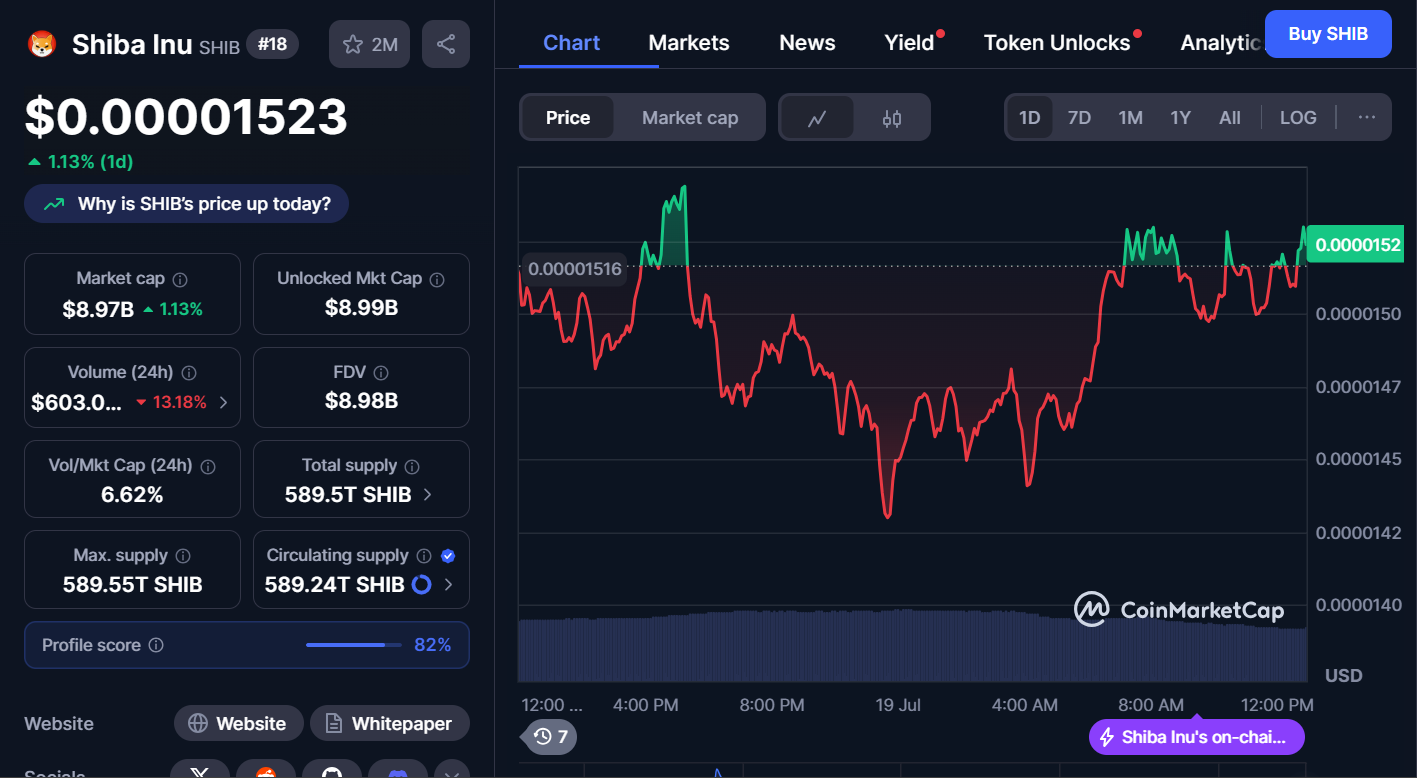Open the Website link button

239,723
